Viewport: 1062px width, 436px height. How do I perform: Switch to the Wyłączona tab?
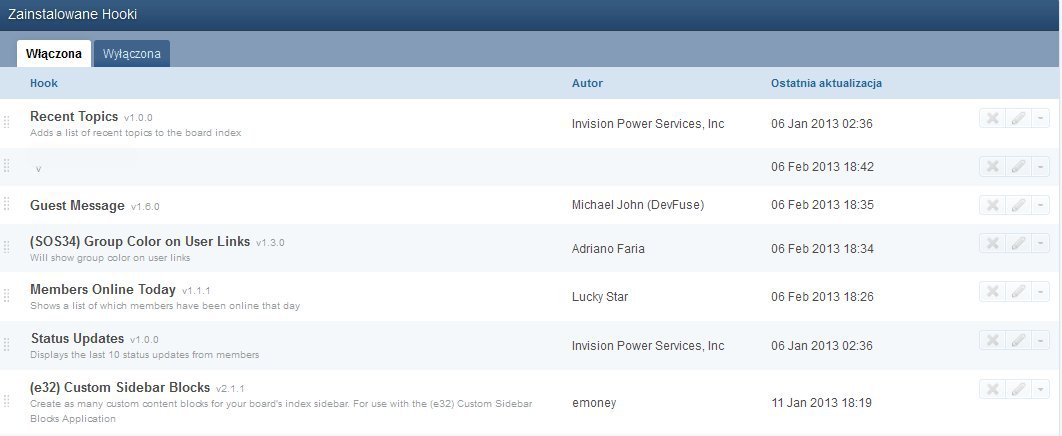click(131, 54)
